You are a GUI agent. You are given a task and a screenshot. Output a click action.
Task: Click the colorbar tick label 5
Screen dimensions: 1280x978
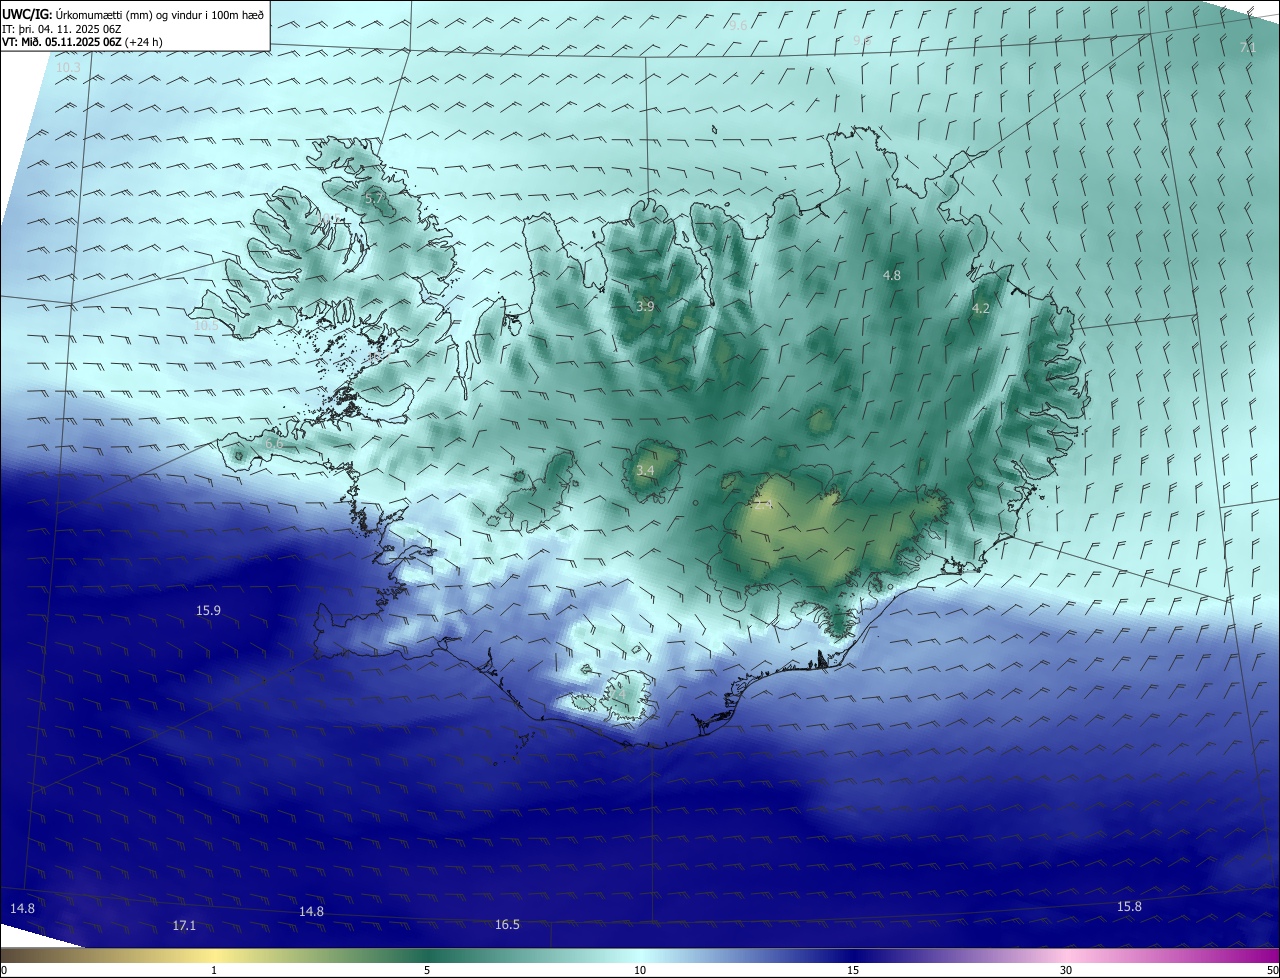tap(427, 970)
